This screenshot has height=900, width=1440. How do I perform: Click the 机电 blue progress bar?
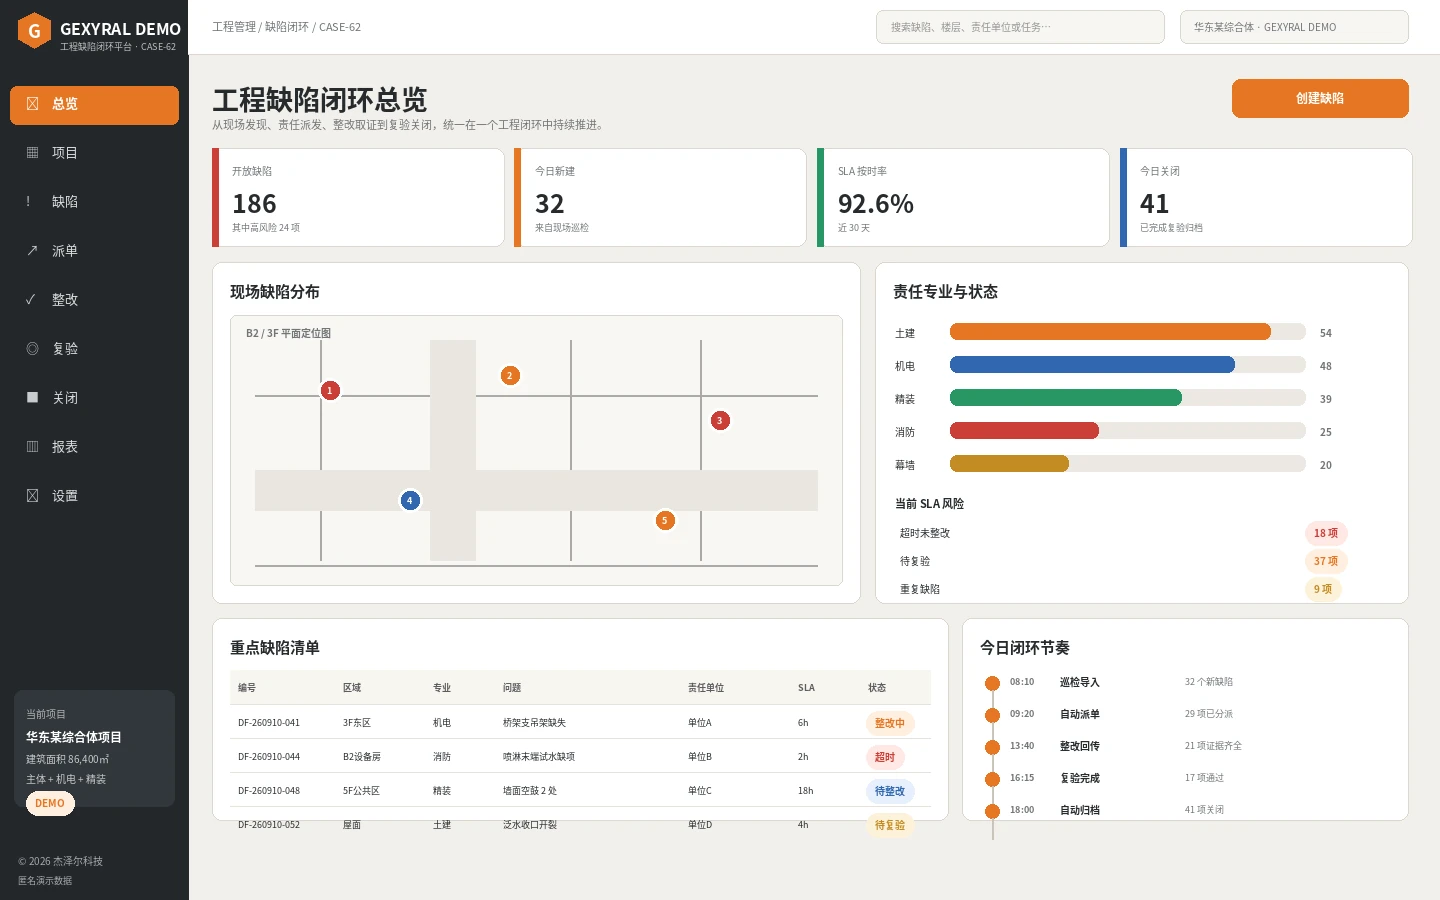(1092, 365)
